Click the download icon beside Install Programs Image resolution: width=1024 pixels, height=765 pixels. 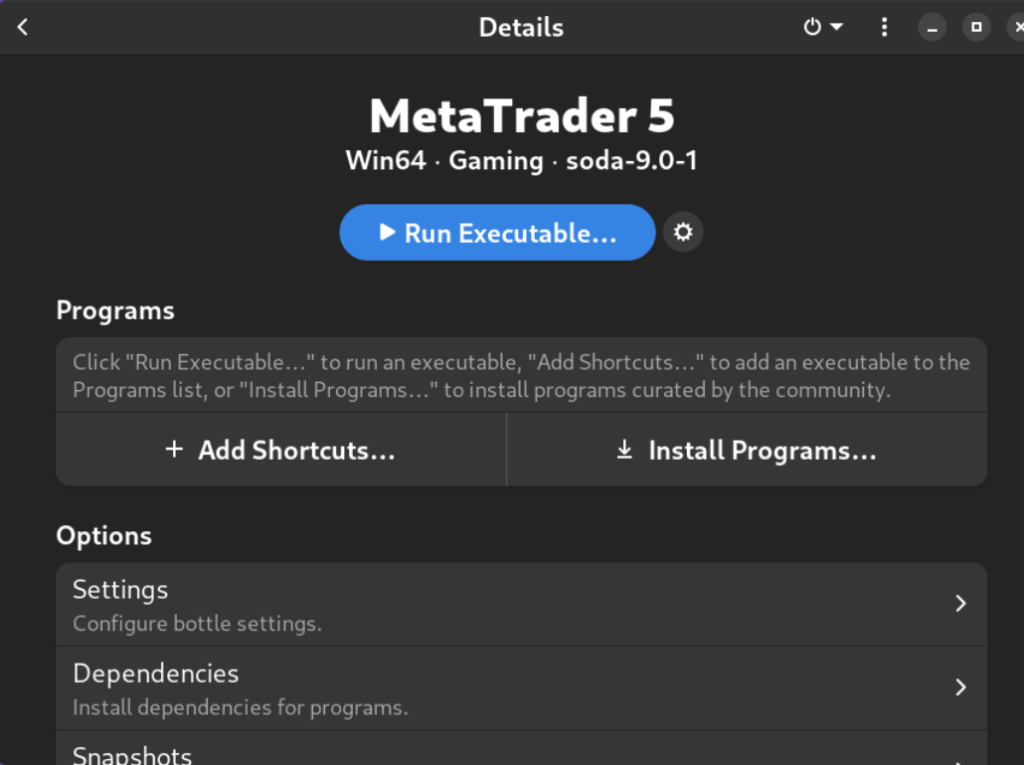(x=623, y=450)
